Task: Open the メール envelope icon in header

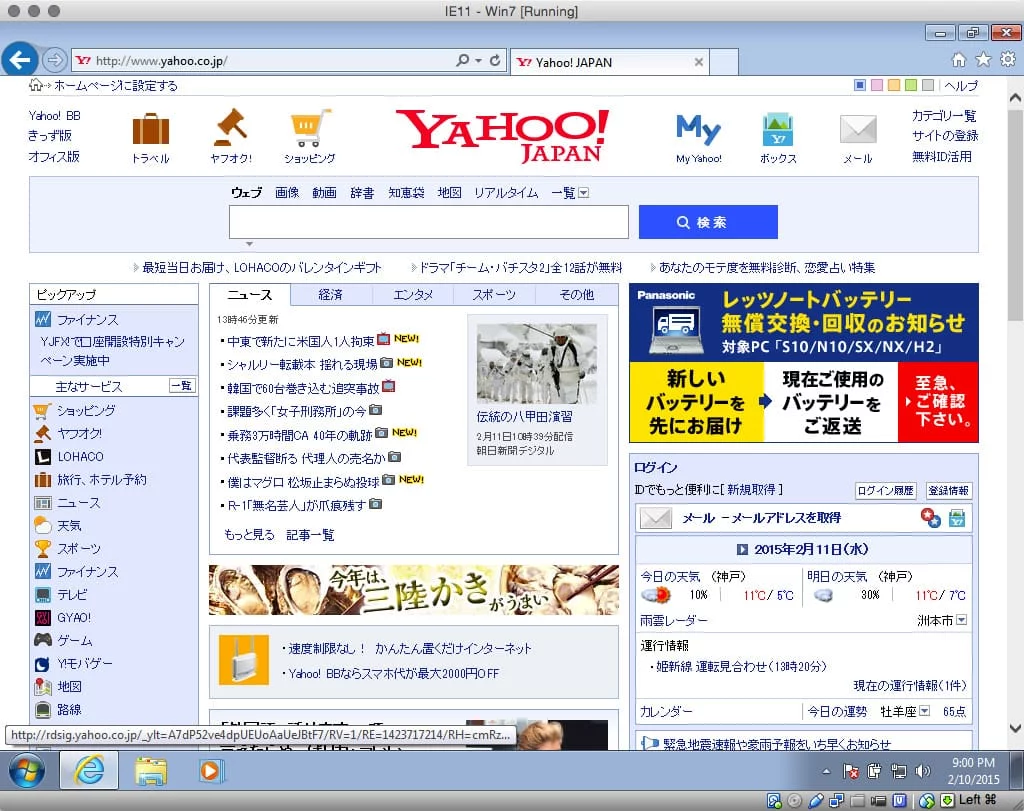Action: click(857, 129)
